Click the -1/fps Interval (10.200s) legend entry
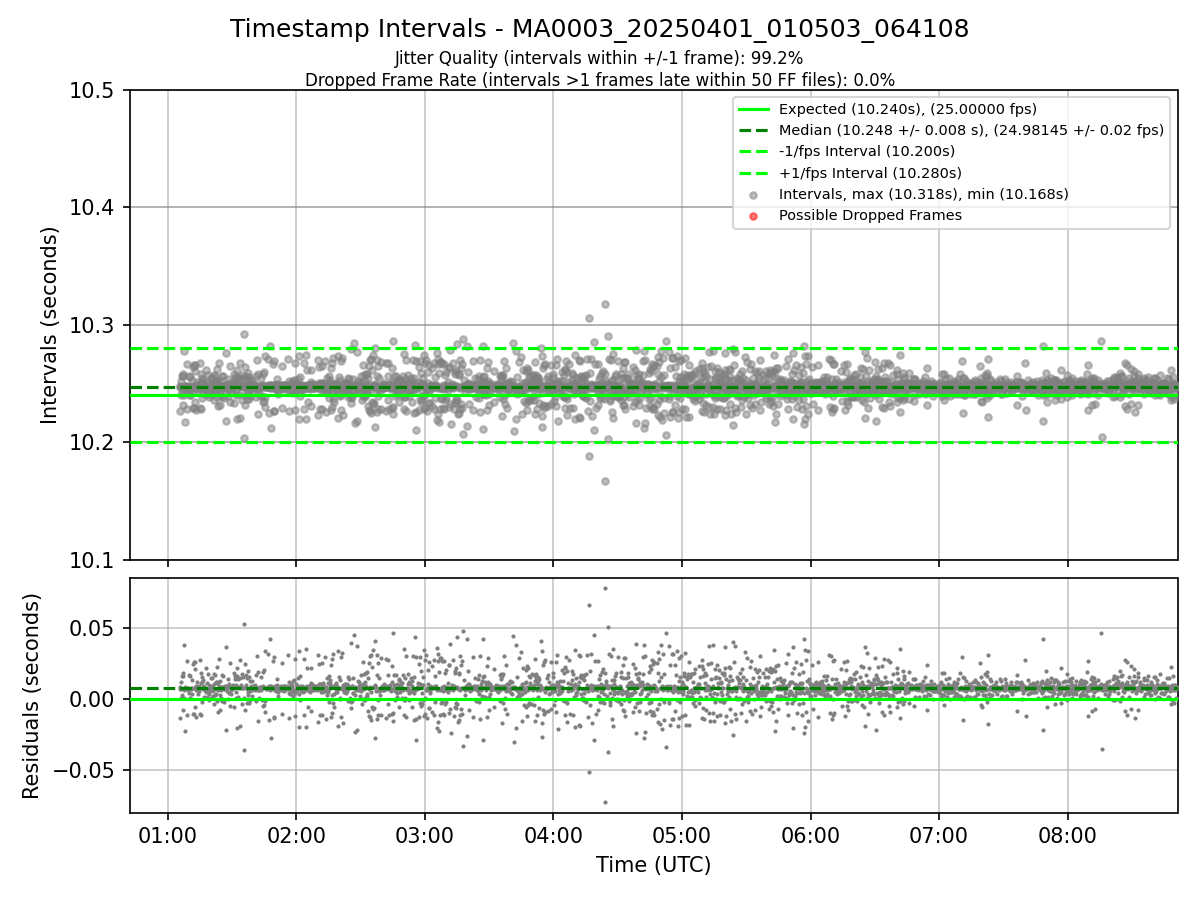The image size is (1200, 900). [x=867, y=151]
